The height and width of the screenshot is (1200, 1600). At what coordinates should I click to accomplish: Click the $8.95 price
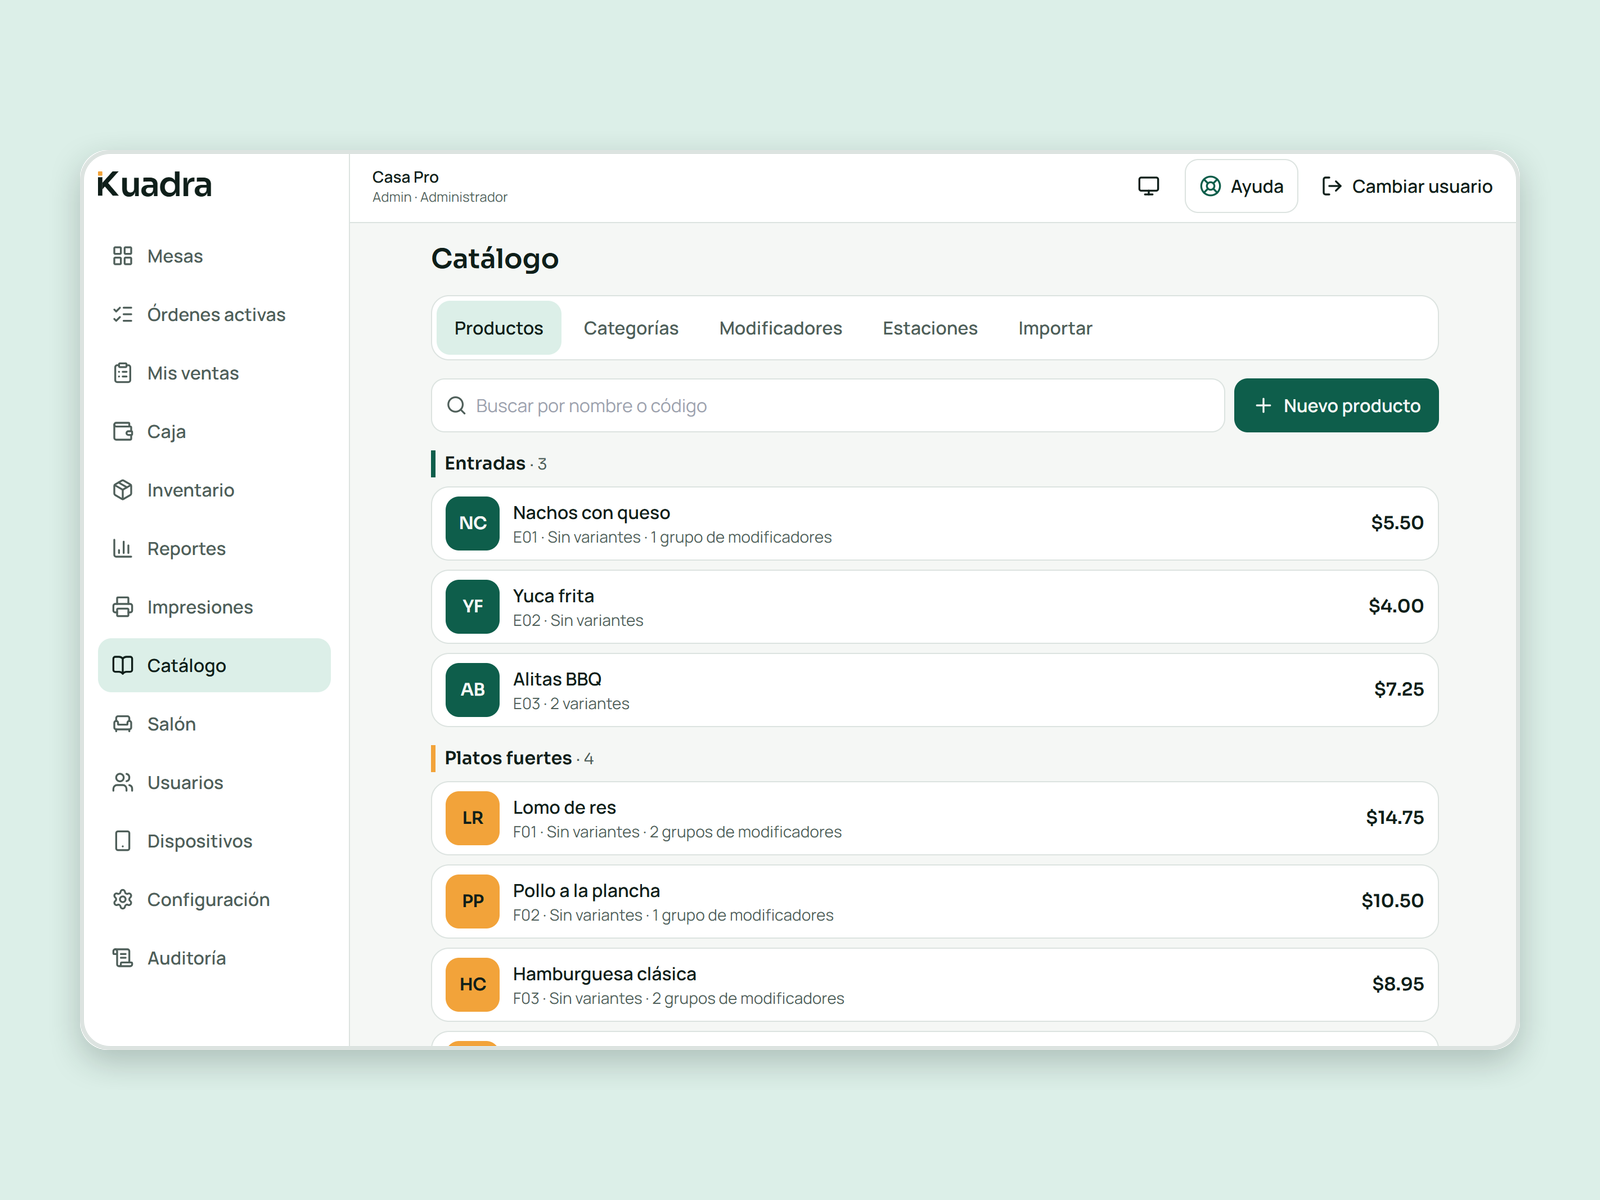(x=1398, y=984)
